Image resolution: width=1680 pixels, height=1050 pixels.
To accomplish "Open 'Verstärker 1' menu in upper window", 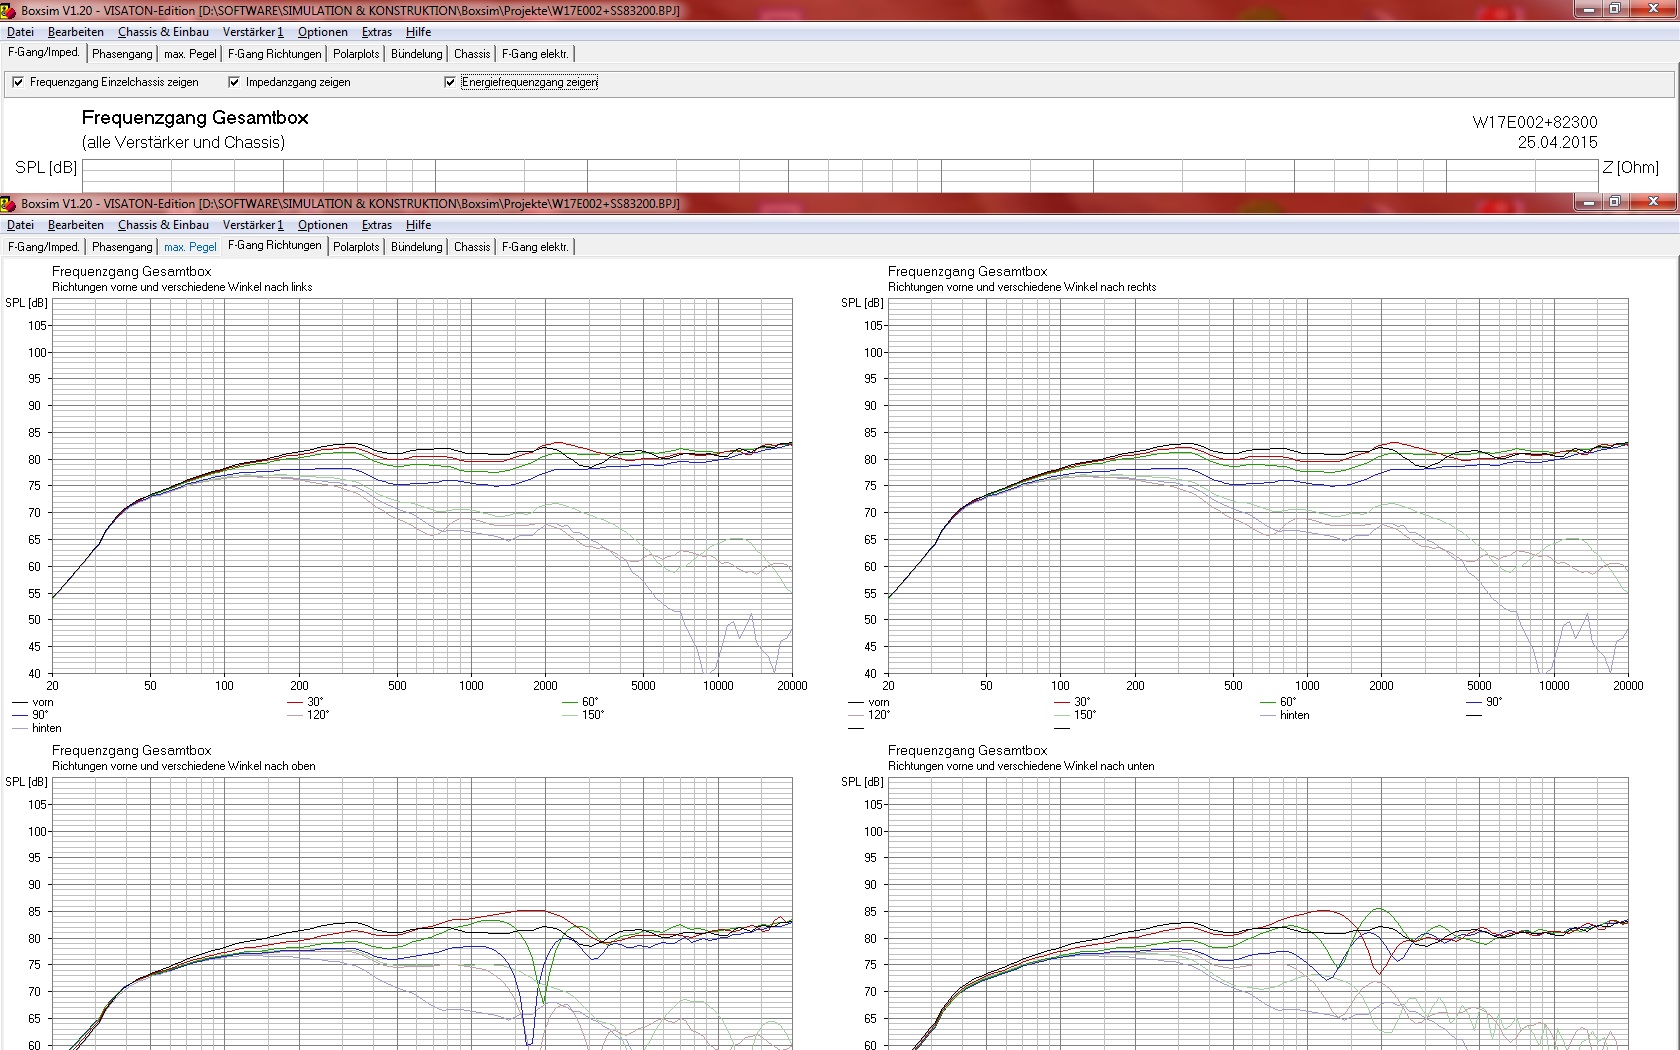I will pyautogui.click(x=253, y=32).
